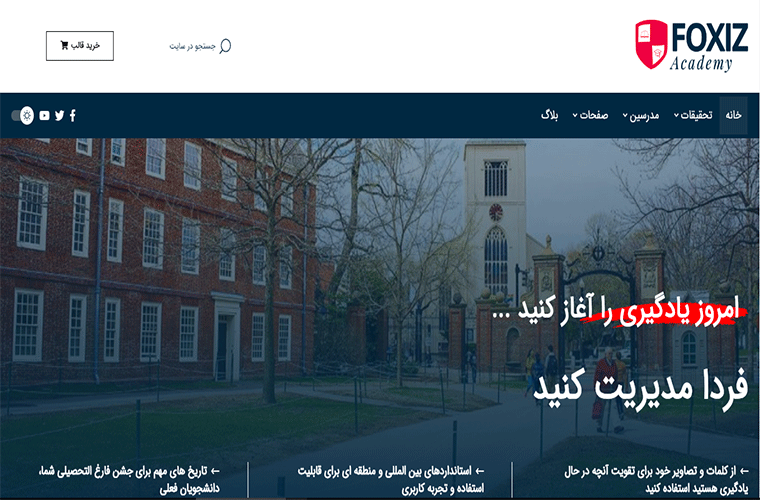Image resolution: width=760 pixels, height=500 pixels.
Task: Click the cart icon inside the buy button
Action: coord(65,46)
